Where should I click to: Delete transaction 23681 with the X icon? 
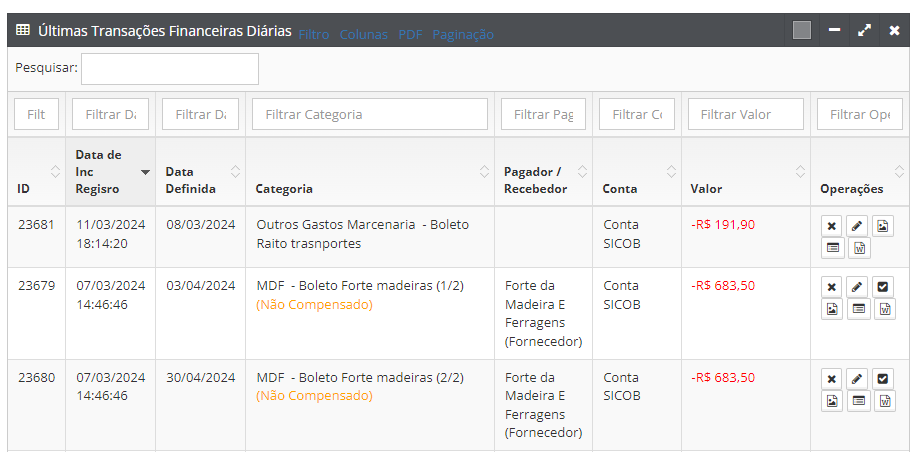coord(831,226)
